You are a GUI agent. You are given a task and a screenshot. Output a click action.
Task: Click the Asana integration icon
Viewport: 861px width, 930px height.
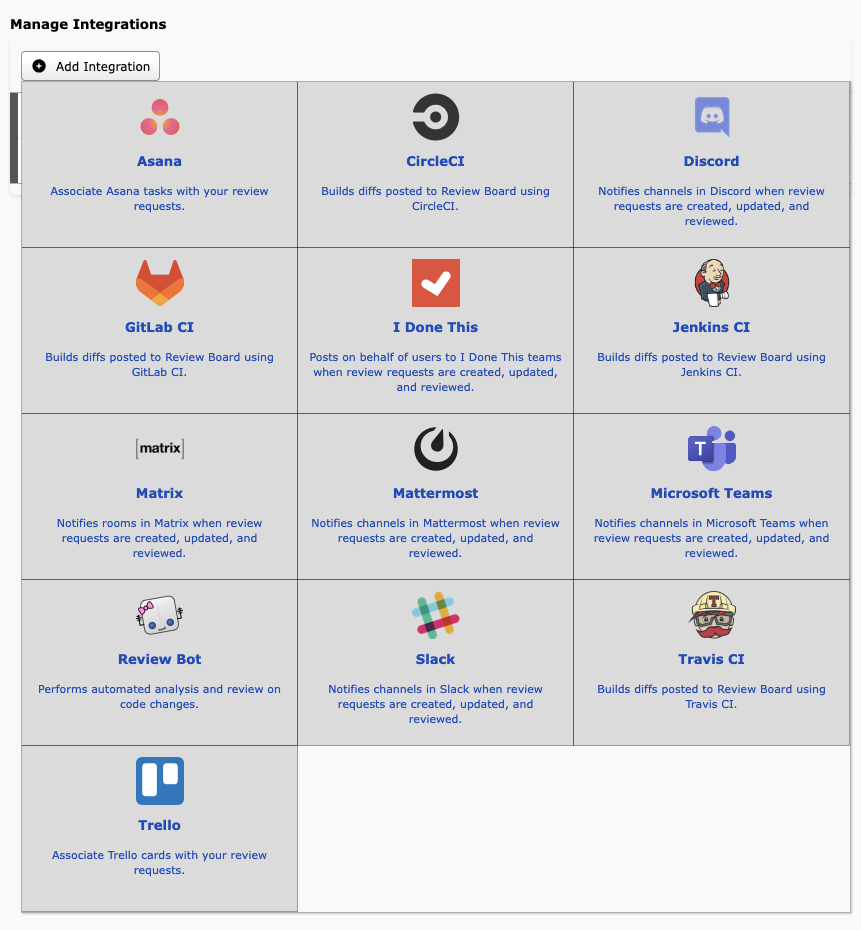(x=159, y=116)
